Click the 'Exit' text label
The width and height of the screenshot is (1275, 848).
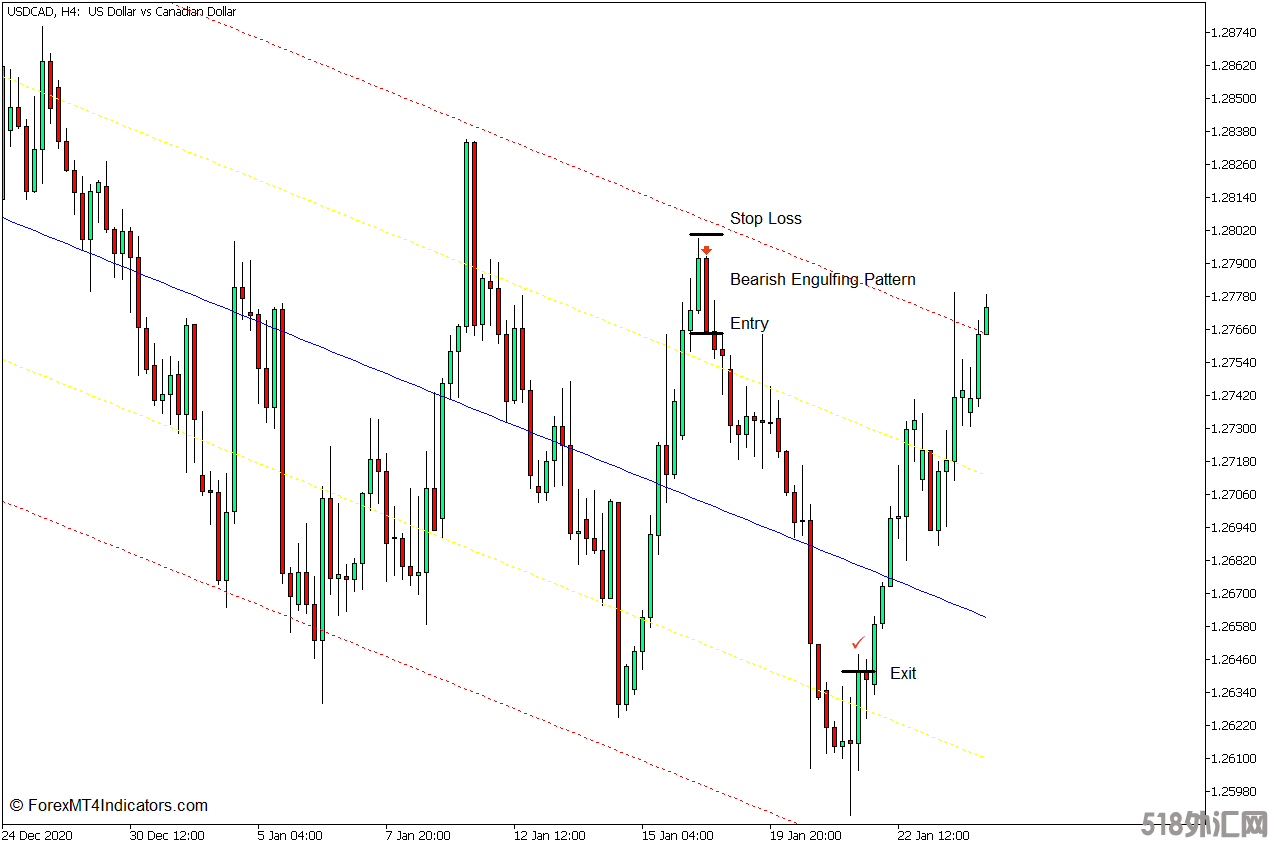coord(903,673)
